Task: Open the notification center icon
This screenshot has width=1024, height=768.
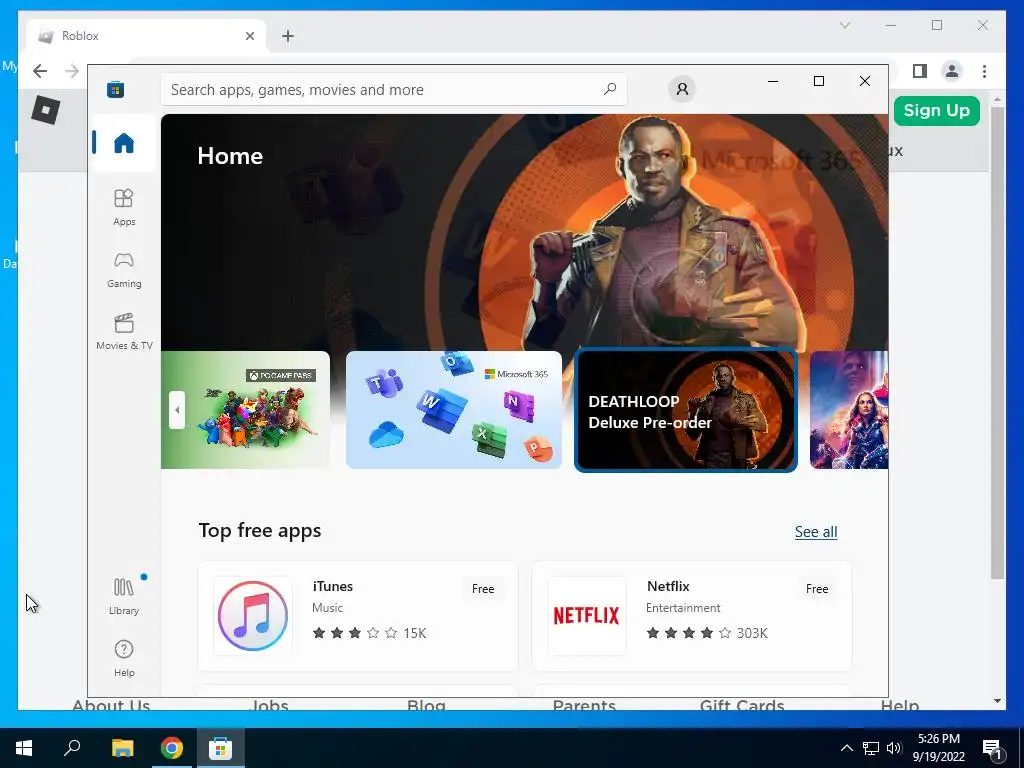Action: pyautogui.click(x=992, y=748)
